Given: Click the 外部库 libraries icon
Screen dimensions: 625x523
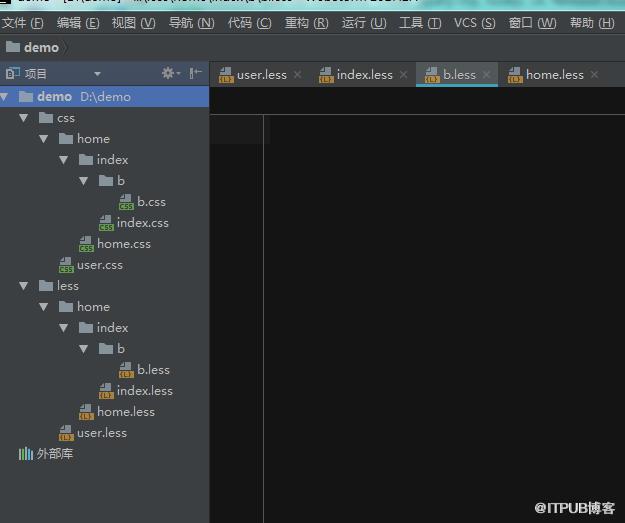Looking at the screenshot, I should tap(26, 454).
